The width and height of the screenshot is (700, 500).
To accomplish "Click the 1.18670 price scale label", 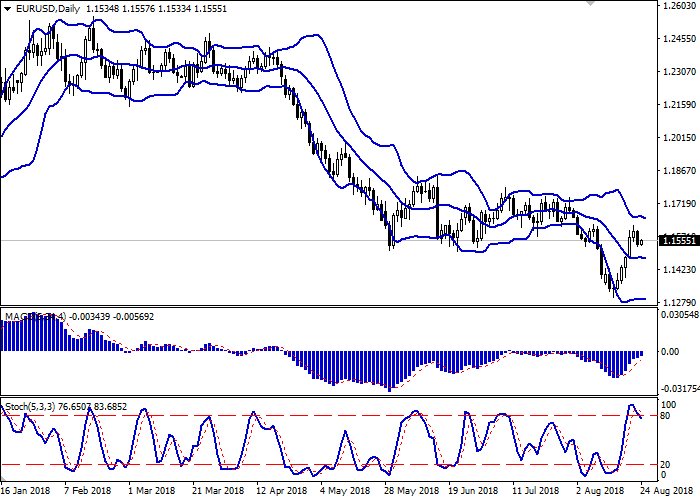I will (679, 171).
